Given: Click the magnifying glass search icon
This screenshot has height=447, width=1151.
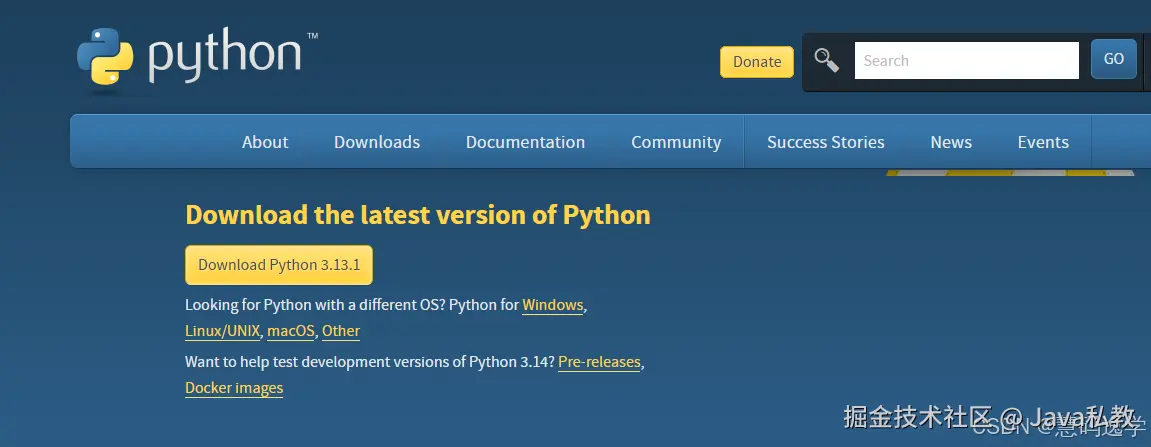Looking at the screenshot, I should coord(827,60).
